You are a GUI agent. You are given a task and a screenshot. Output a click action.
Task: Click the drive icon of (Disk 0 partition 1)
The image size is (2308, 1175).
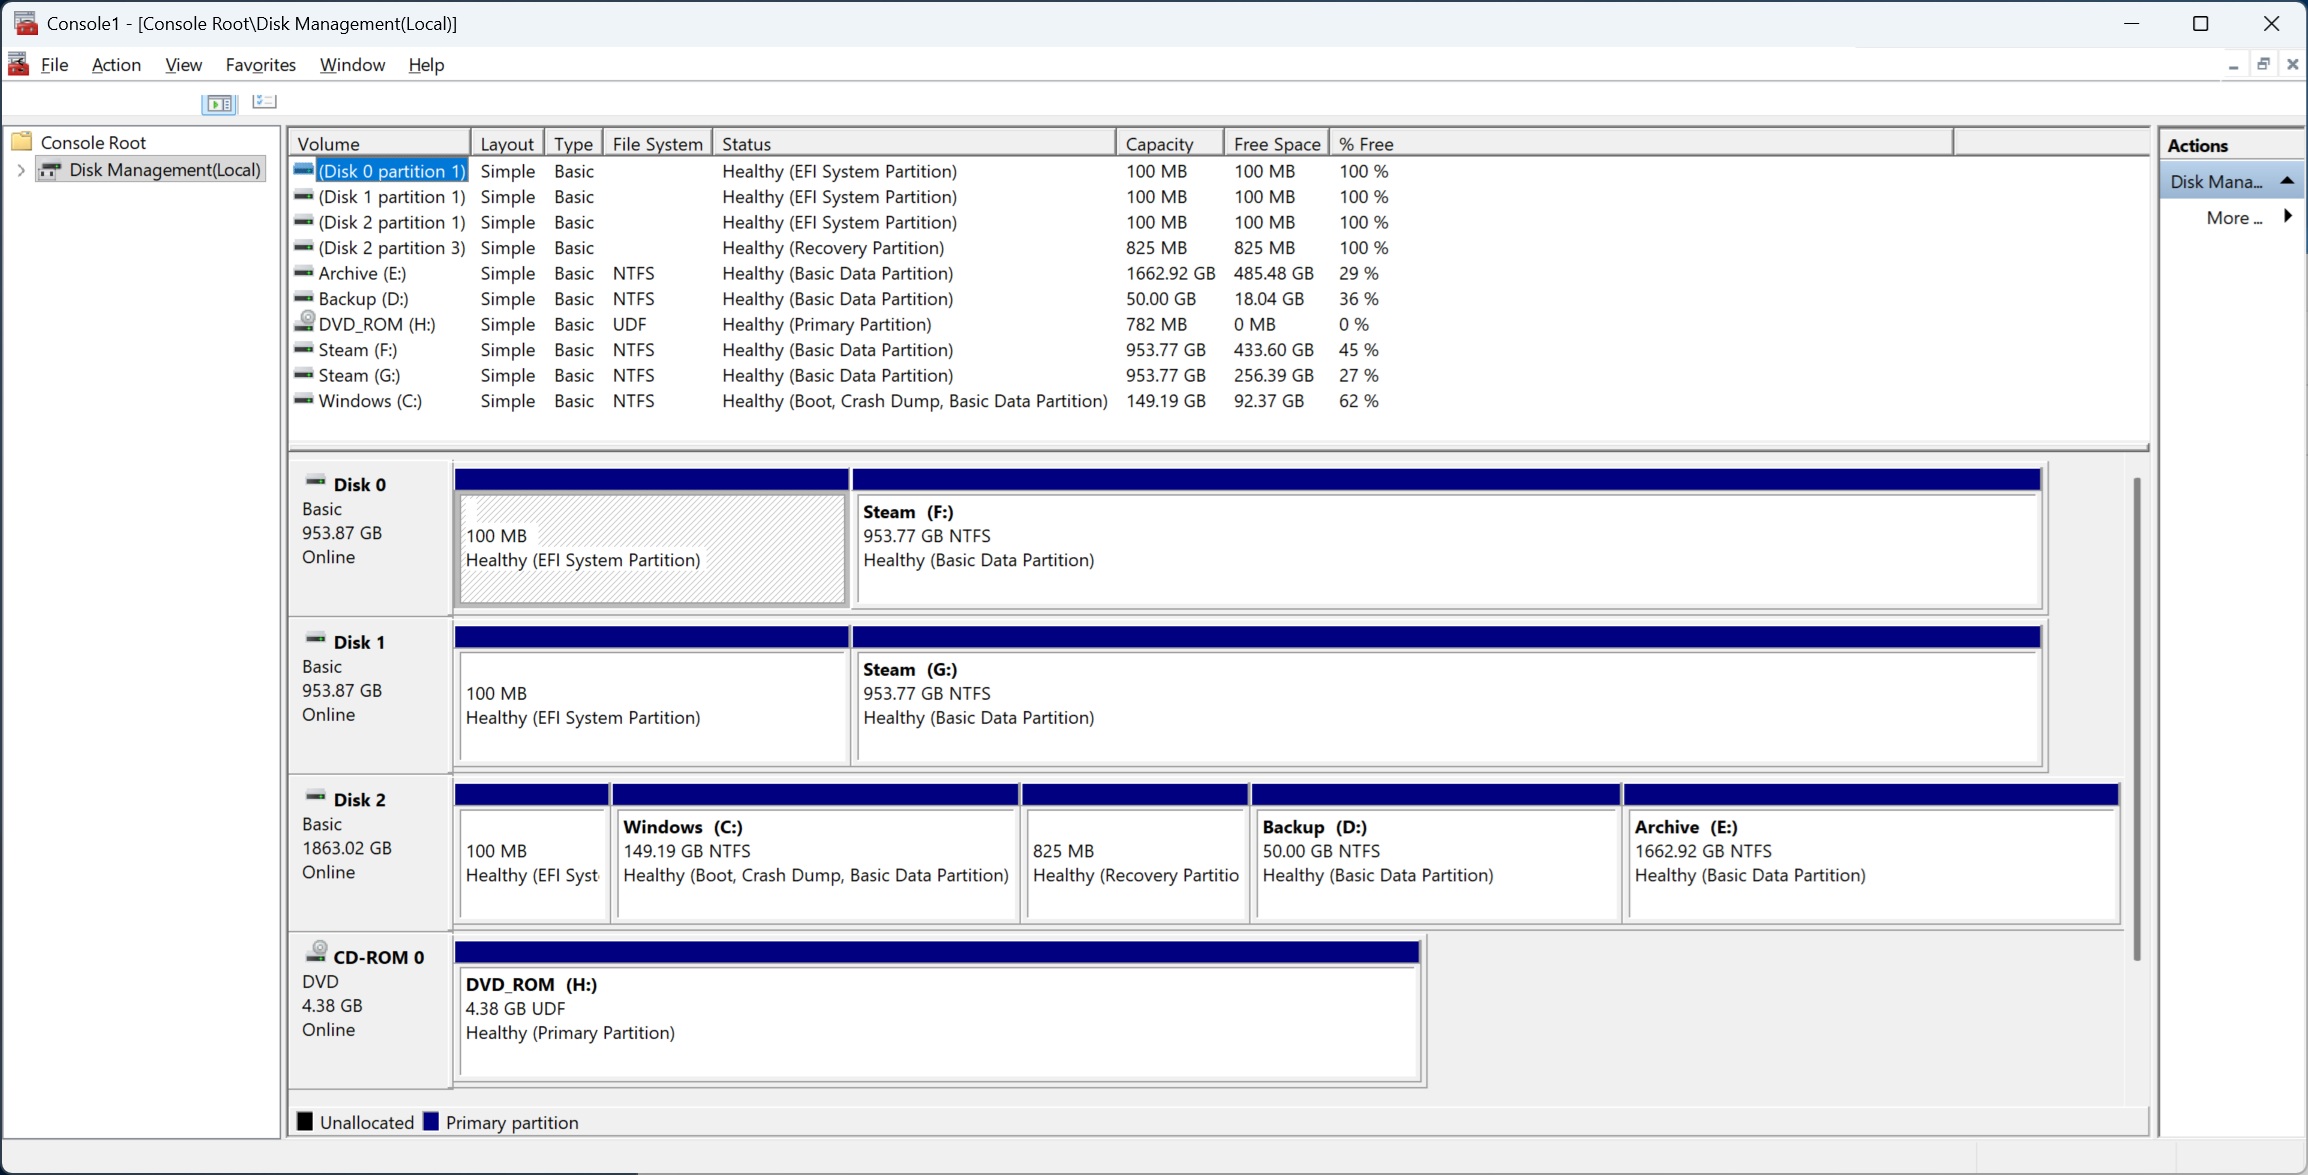(x=304, y=170)
